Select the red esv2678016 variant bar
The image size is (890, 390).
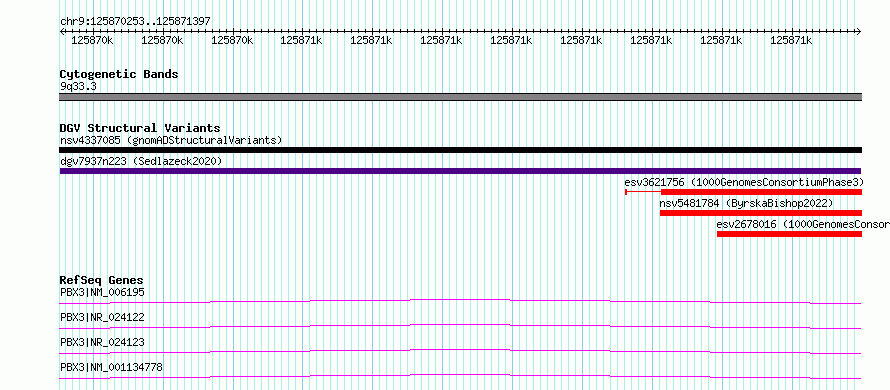pos(790,234)
